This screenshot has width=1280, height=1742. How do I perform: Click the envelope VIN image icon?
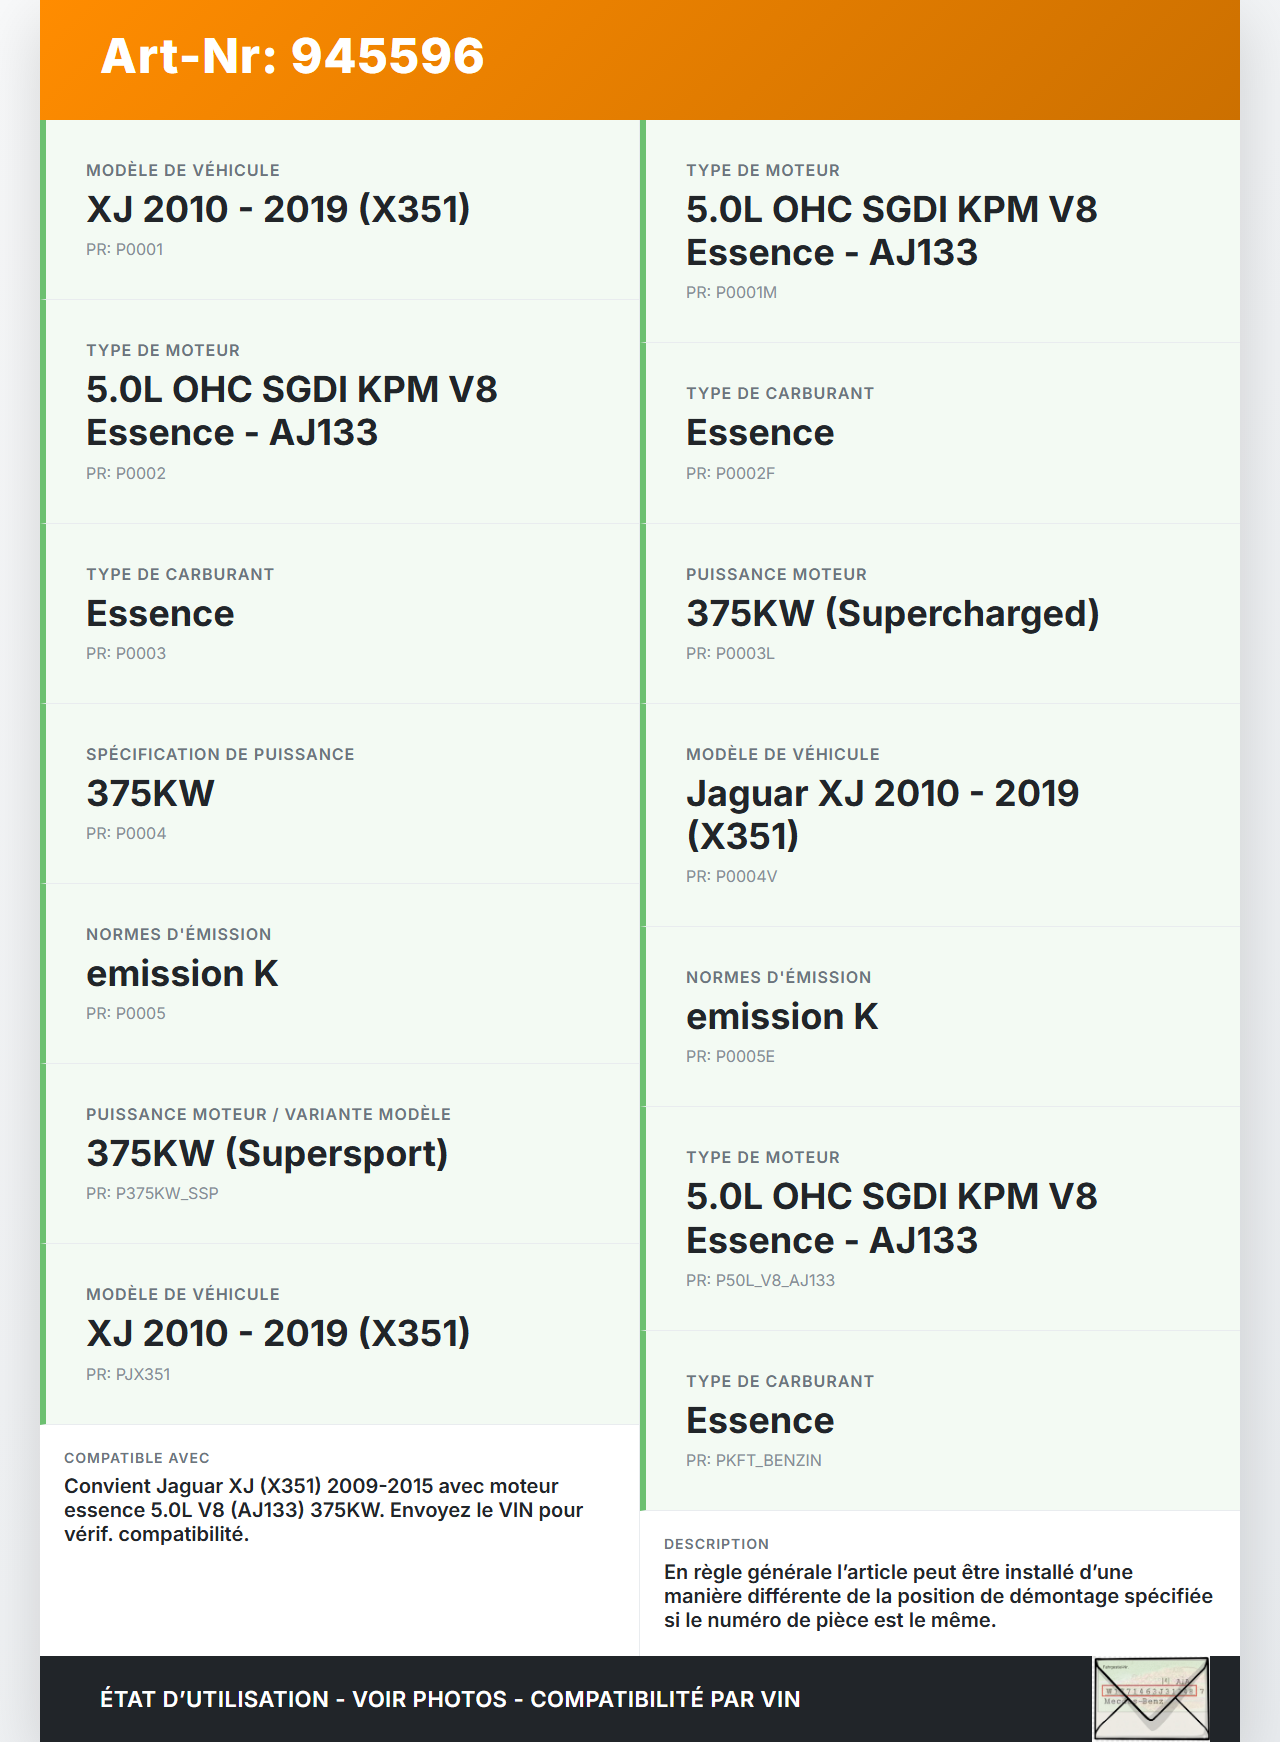click(x=1151, y=1698)
